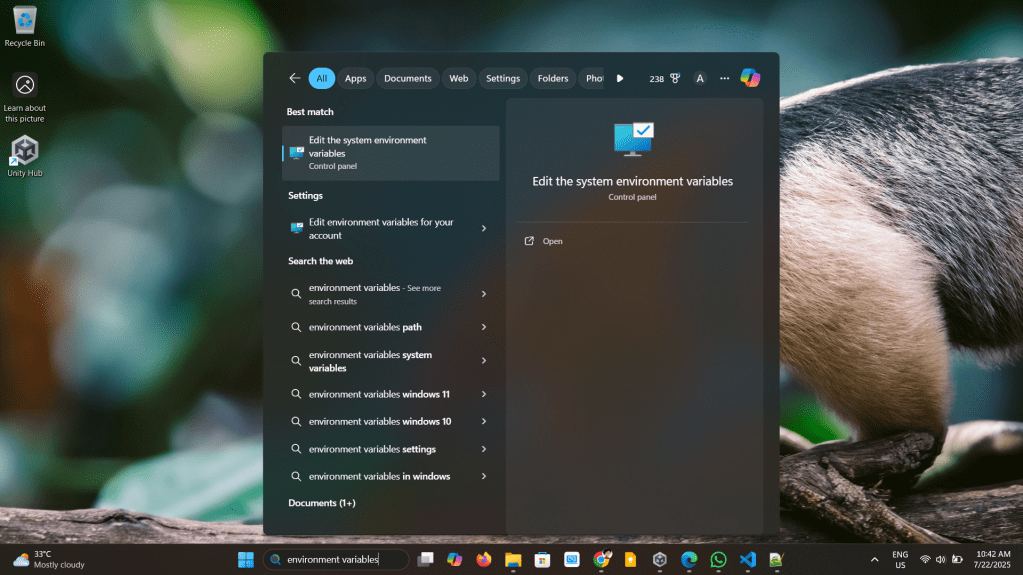
Task: Show hidden system tray icons chevron
Action: [x=875, y=560]
